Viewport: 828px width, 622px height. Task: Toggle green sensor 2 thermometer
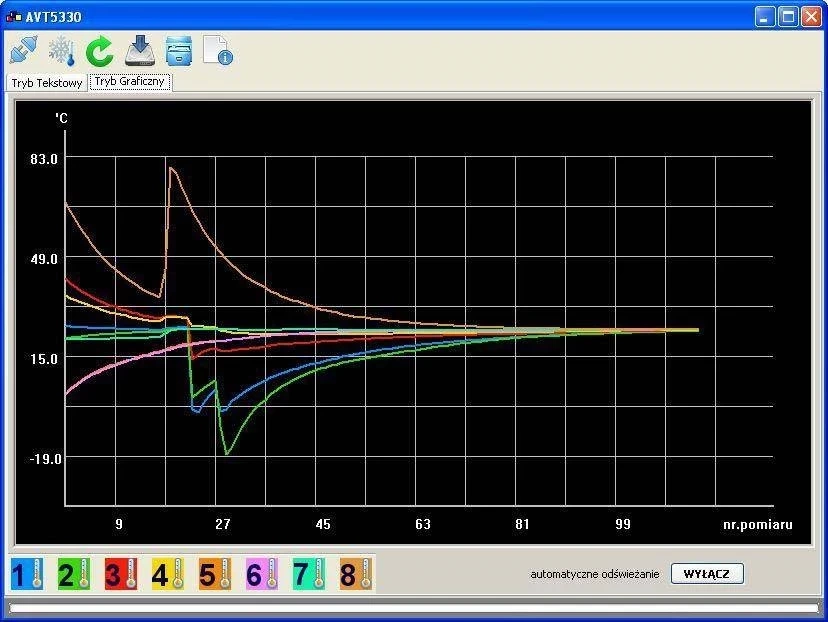(x=74, y=574)
